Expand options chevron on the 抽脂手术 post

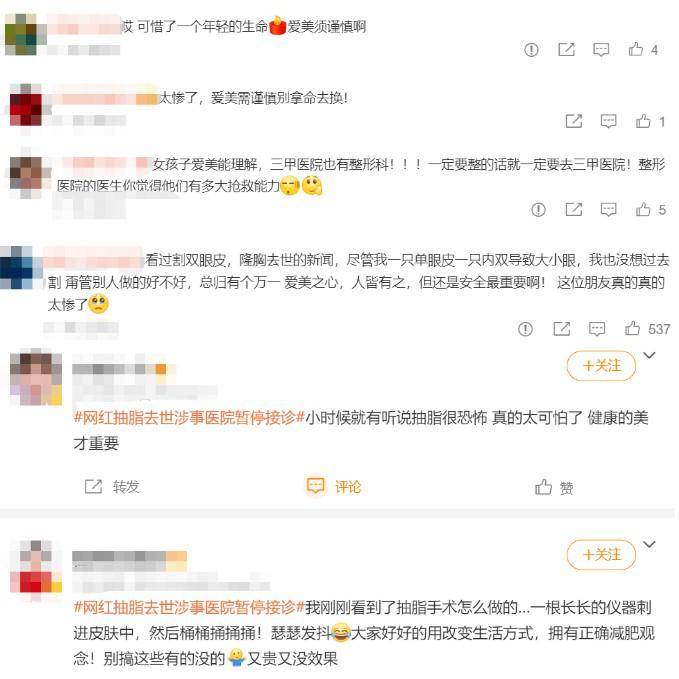[x=650, y=544]
